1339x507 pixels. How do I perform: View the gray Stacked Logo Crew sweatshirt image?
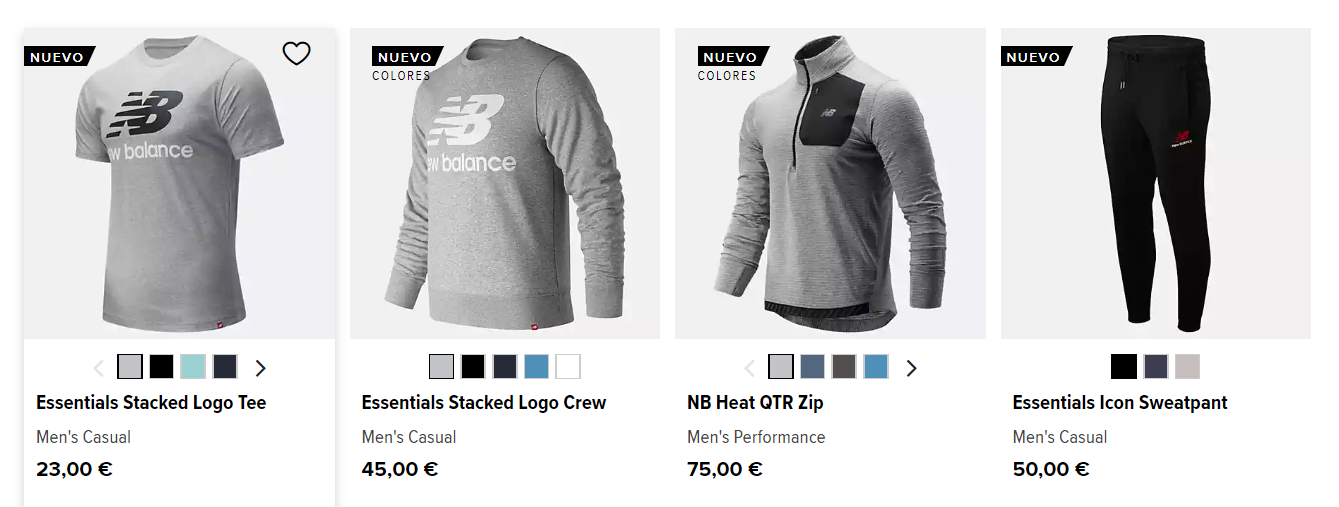(x=505, y=183)
